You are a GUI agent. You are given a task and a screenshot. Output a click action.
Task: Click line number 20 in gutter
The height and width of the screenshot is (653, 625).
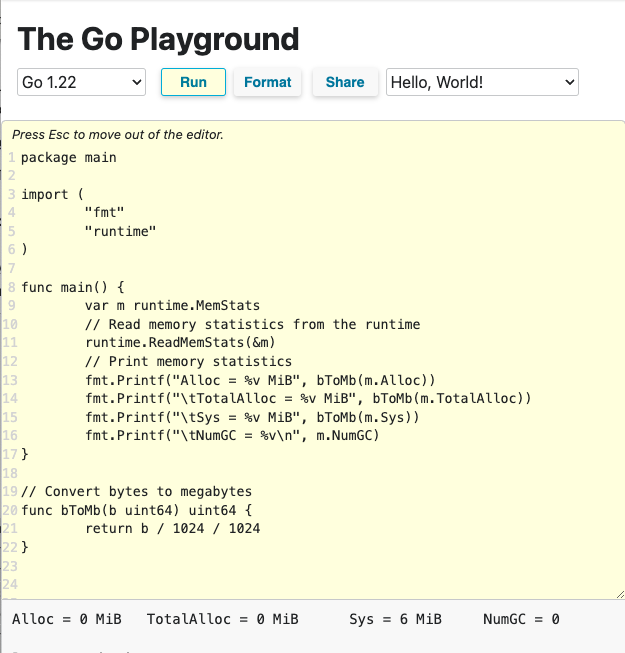coord(10,510)
